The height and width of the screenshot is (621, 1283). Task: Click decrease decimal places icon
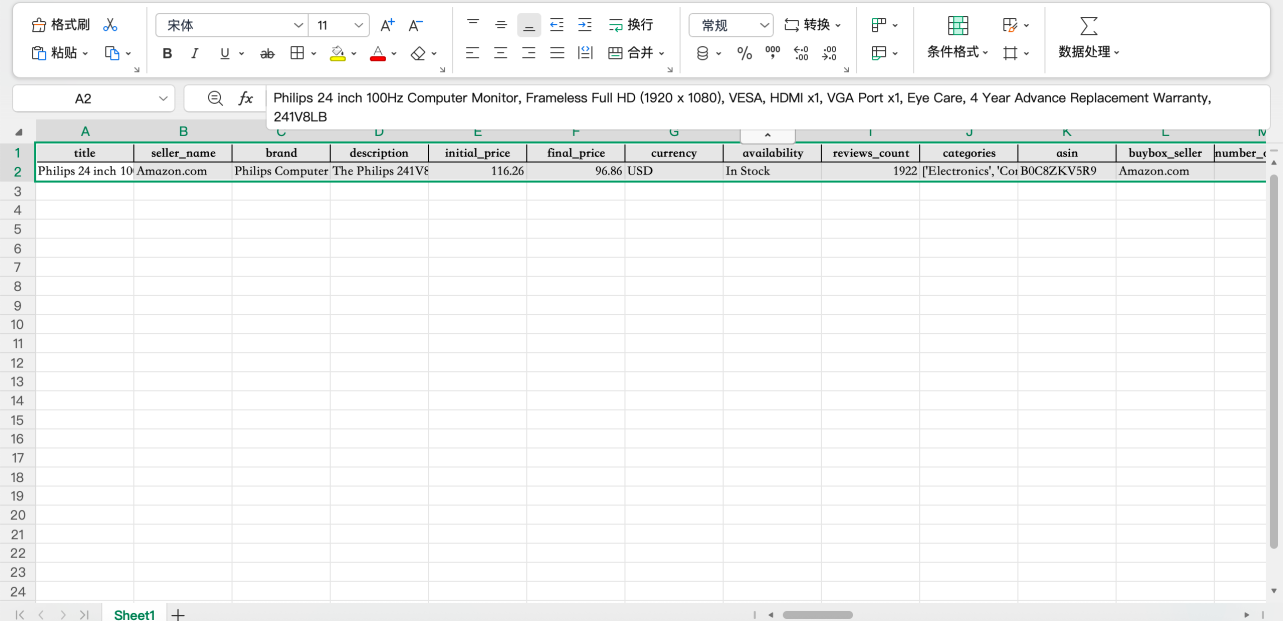tap(829, 53)
